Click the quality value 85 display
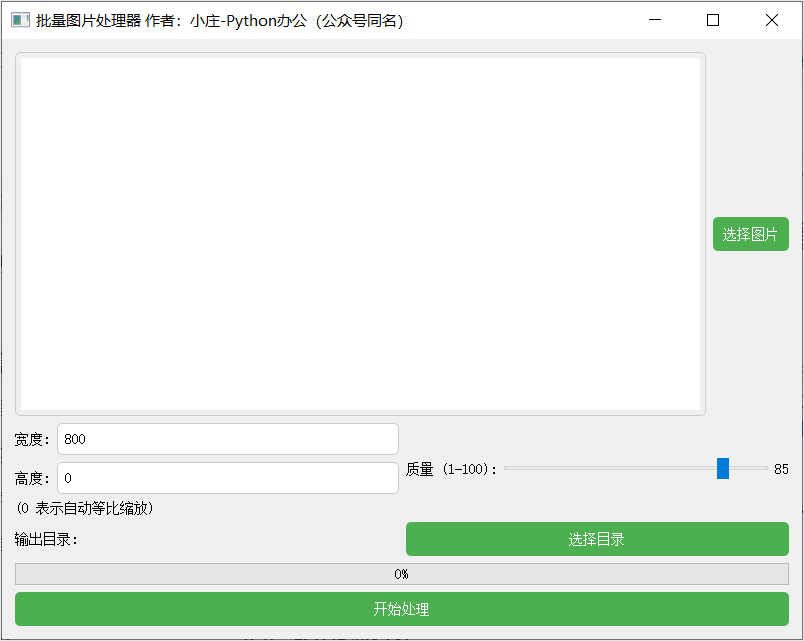The width and height of the screenshot is (804, 641). click(x=781, y=467)
